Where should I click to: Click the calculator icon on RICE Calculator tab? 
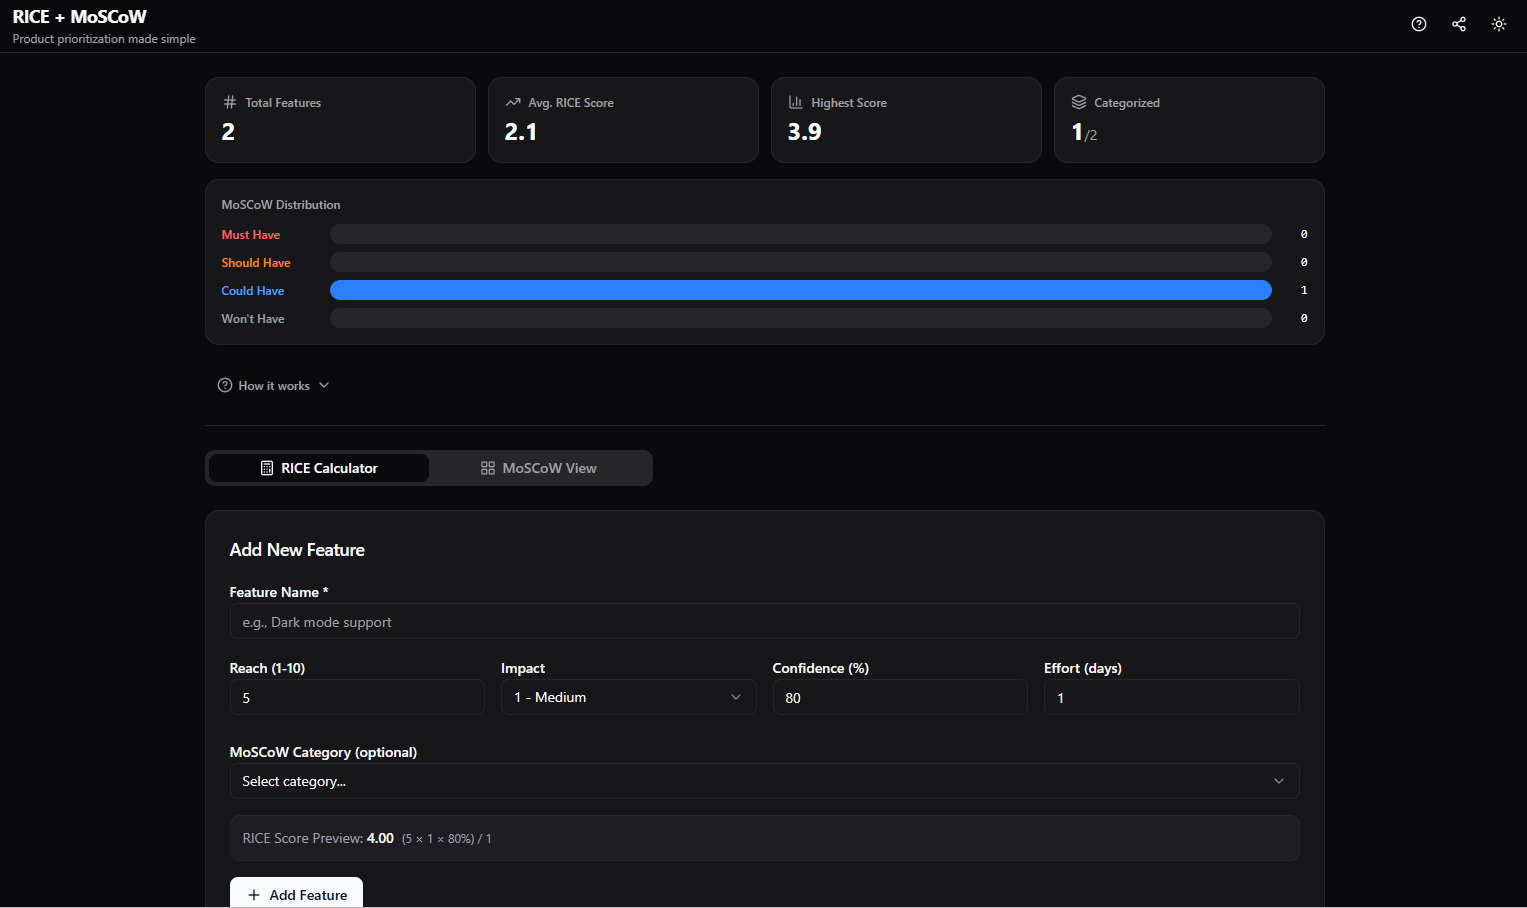[x=266, y=467]
